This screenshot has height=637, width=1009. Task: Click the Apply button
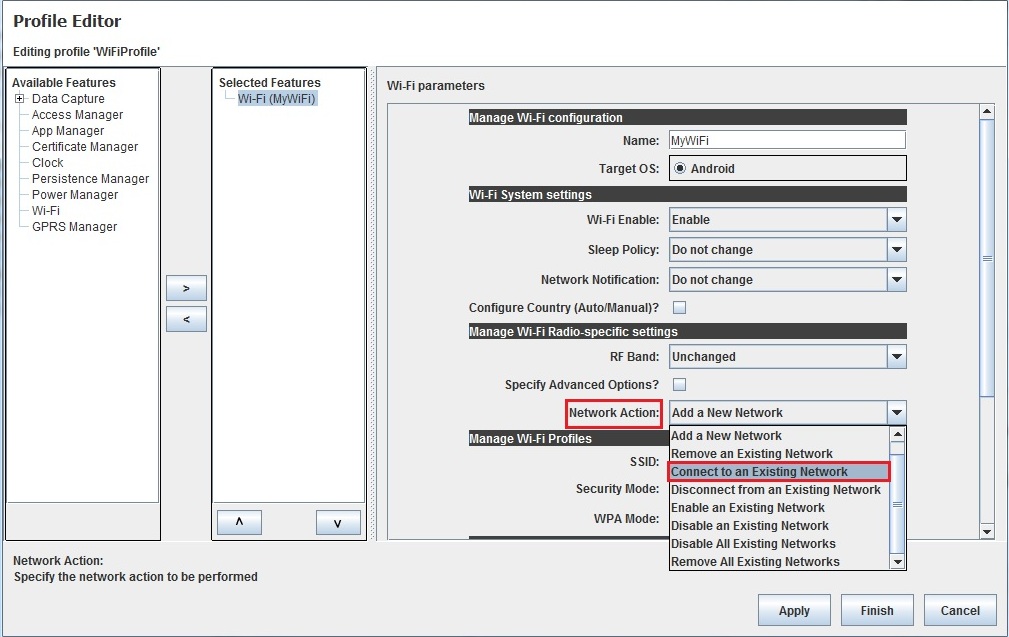coord(794,610)
